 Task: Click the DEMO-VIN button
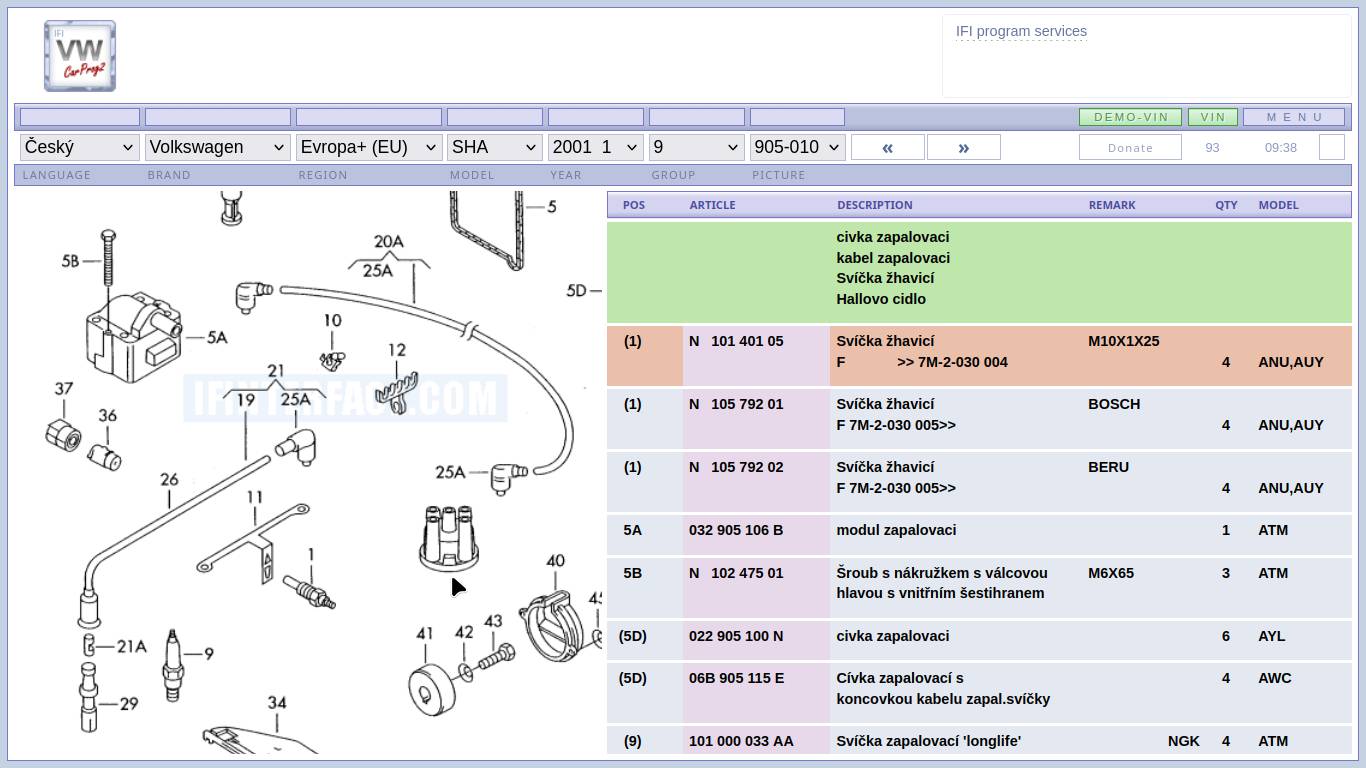point(1130,117)
